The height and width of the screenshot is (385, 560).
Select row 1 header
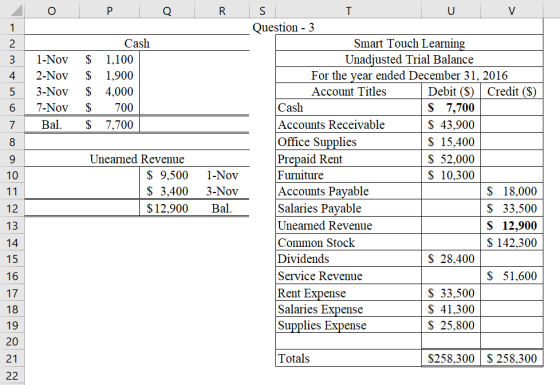12,28
